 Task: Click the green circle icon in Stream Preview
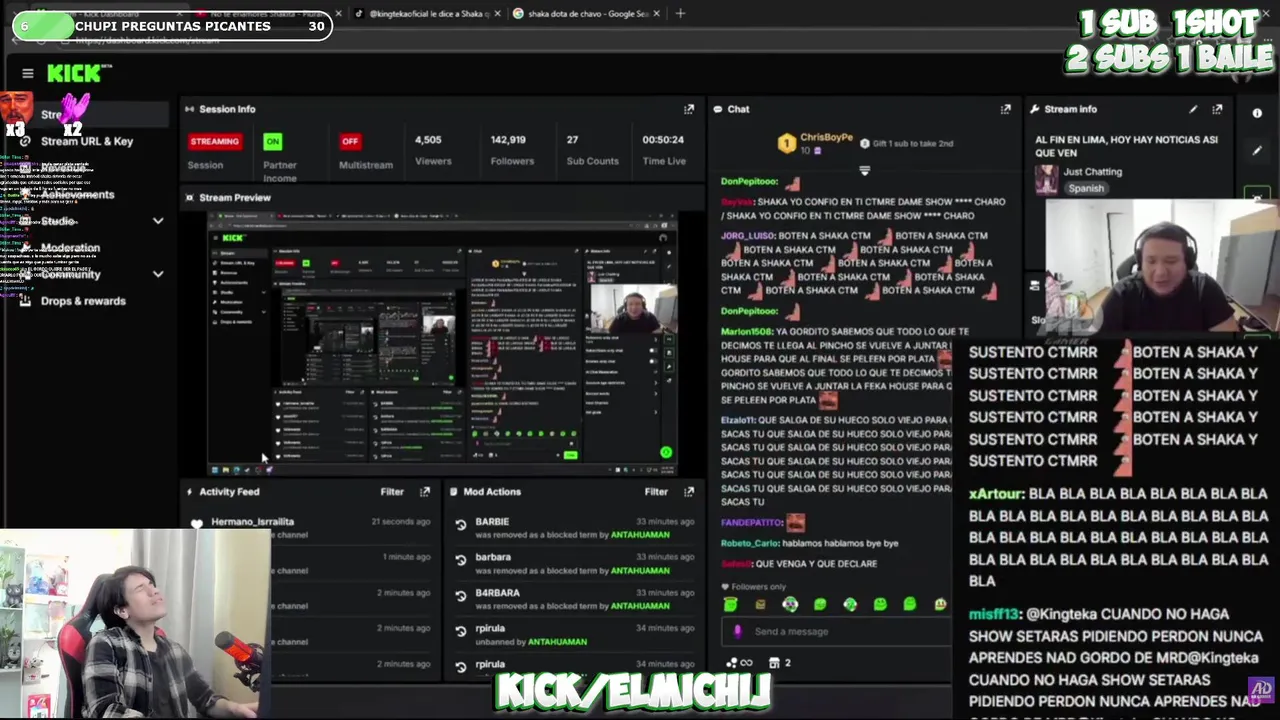tap(666, 452)
